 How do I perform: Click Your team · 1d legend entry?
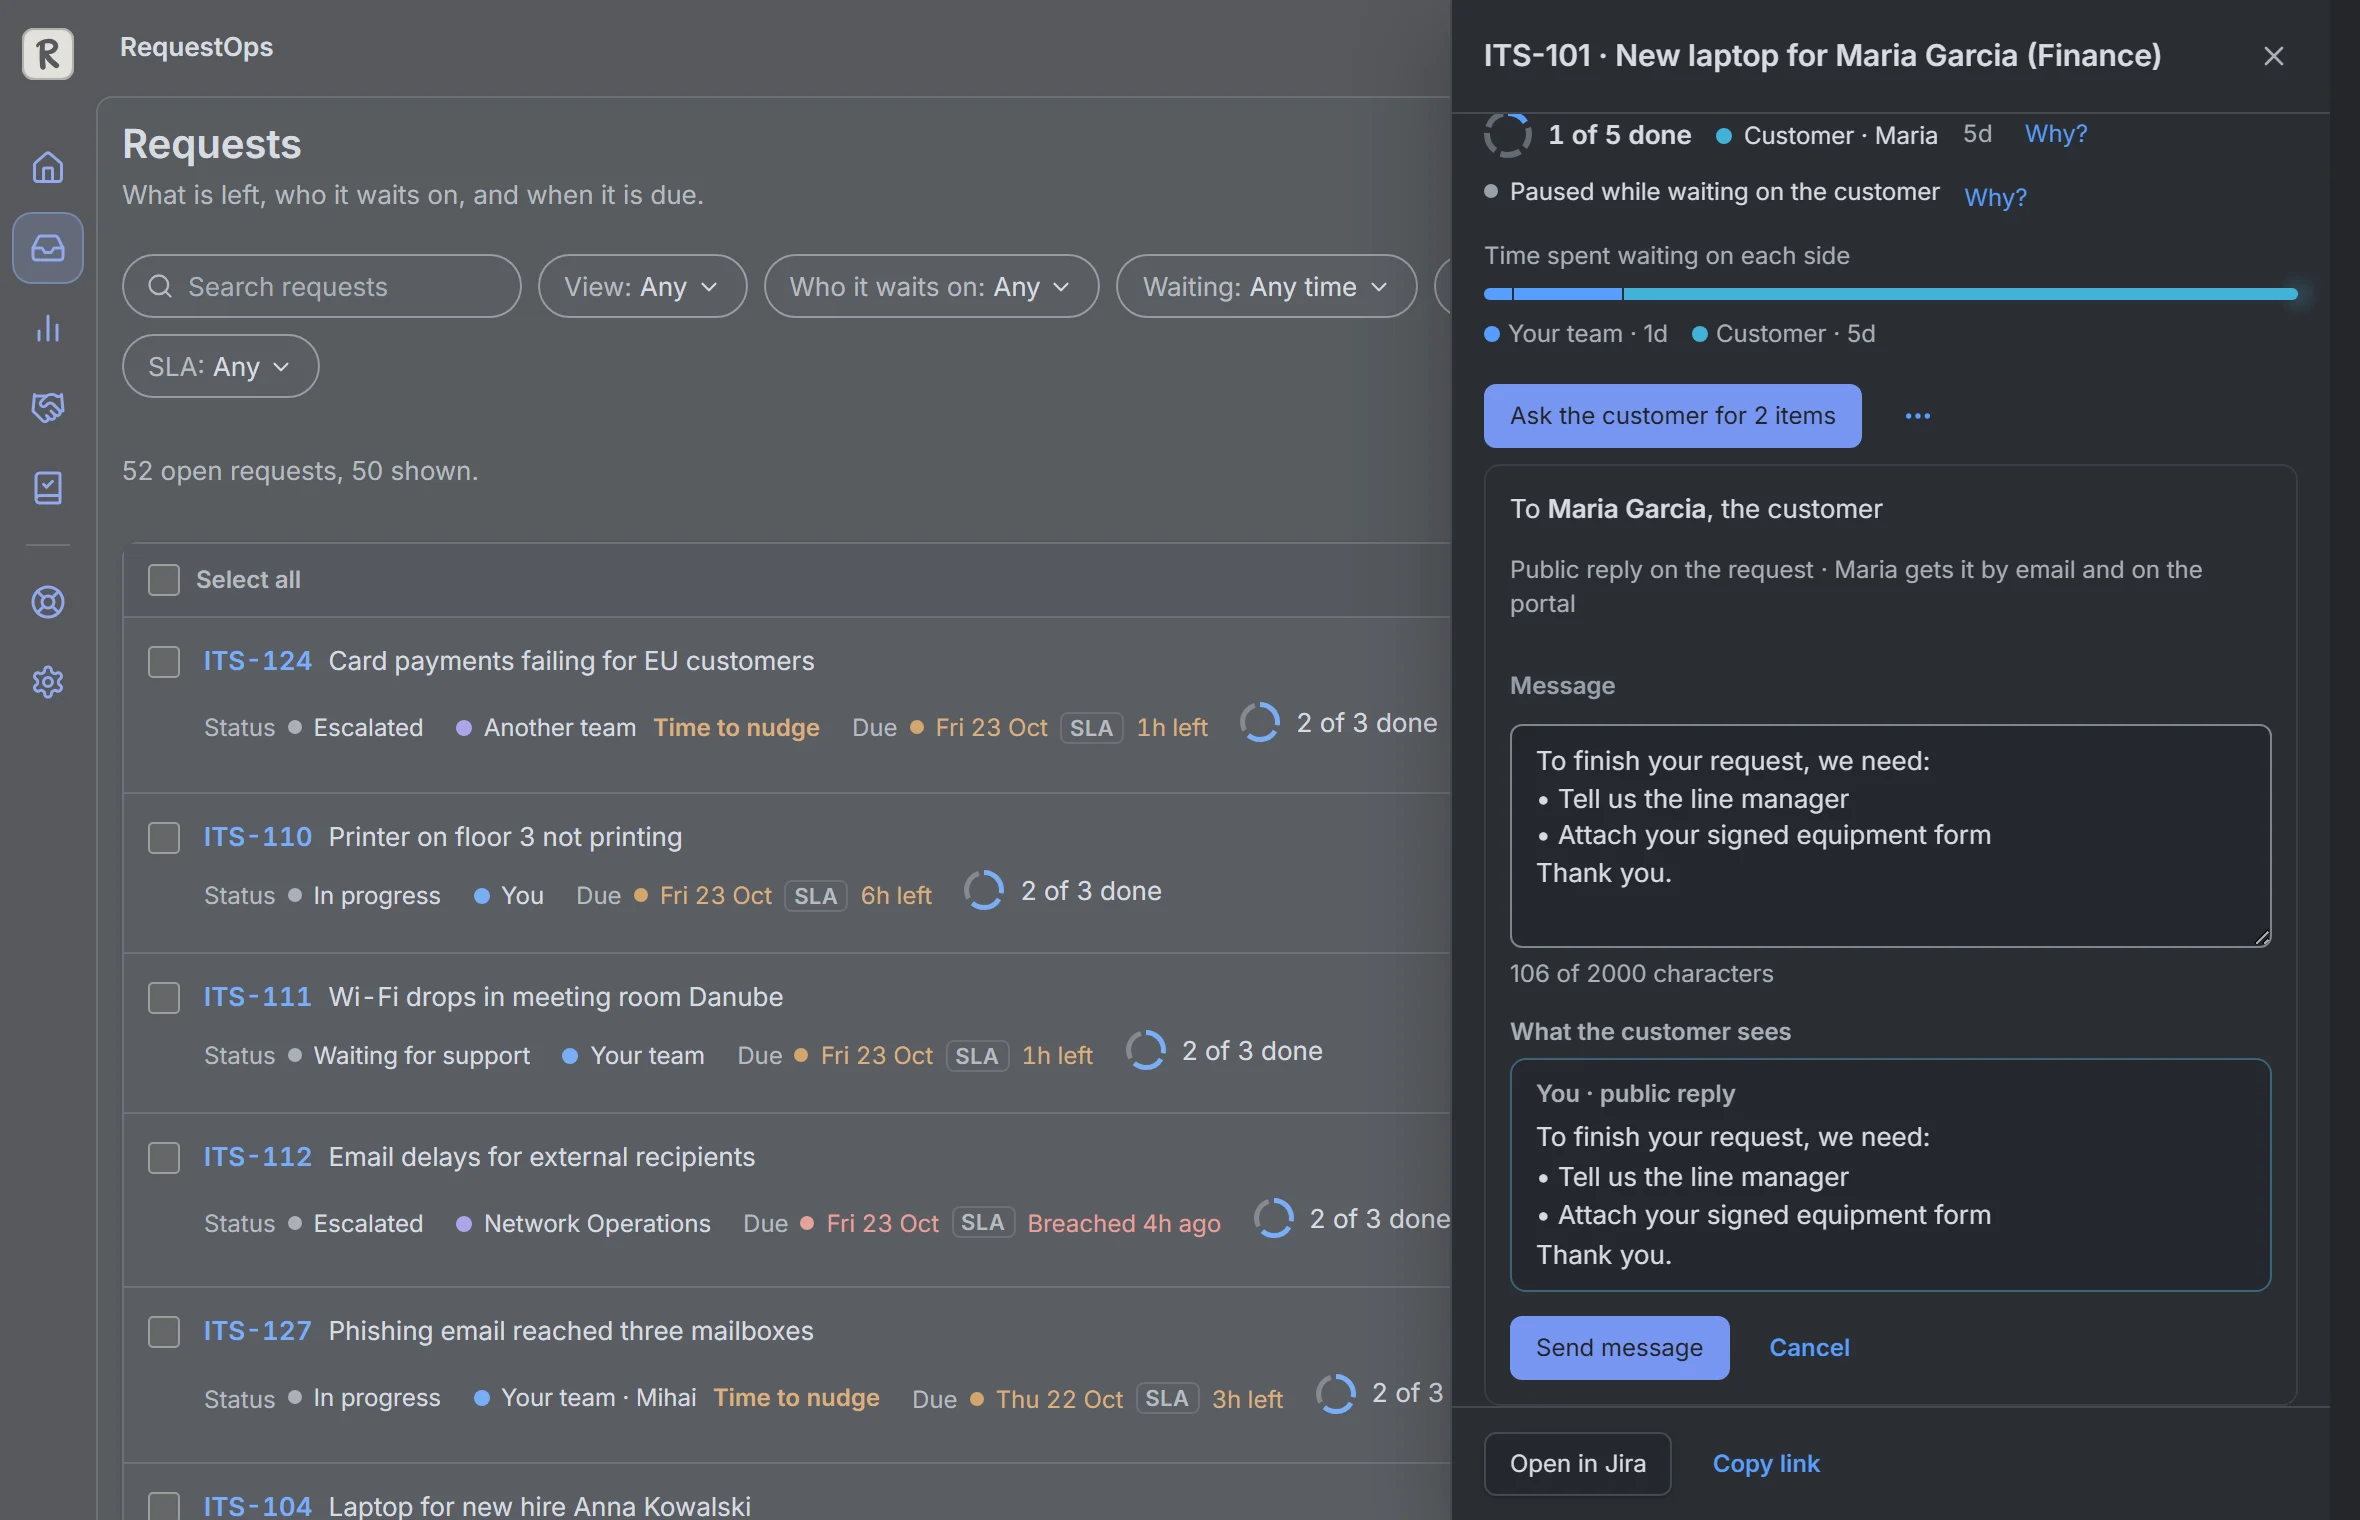click(1576, 334)
